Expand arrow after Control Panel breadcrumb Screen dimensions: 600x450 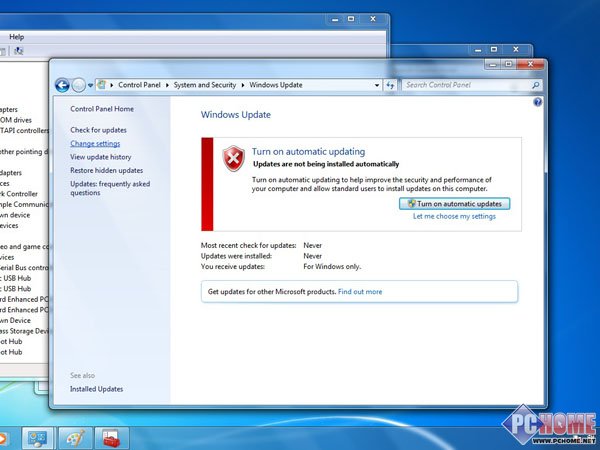click(x=167, y=85)
